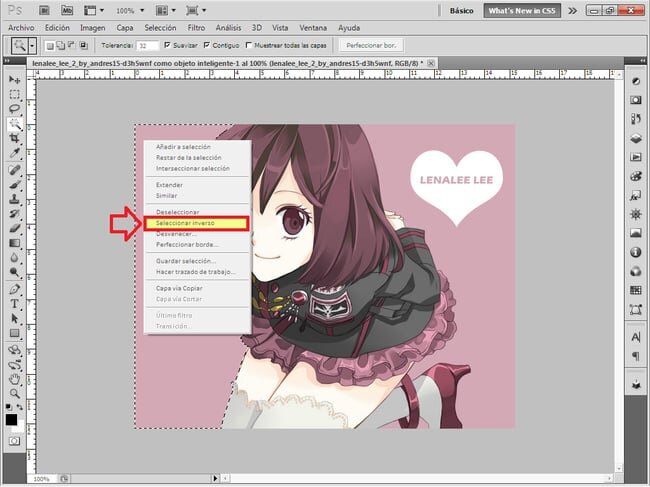Viewport: 650px width, 487px height.
Task: Reset default foreground and background colors
Action: point(9,407)
